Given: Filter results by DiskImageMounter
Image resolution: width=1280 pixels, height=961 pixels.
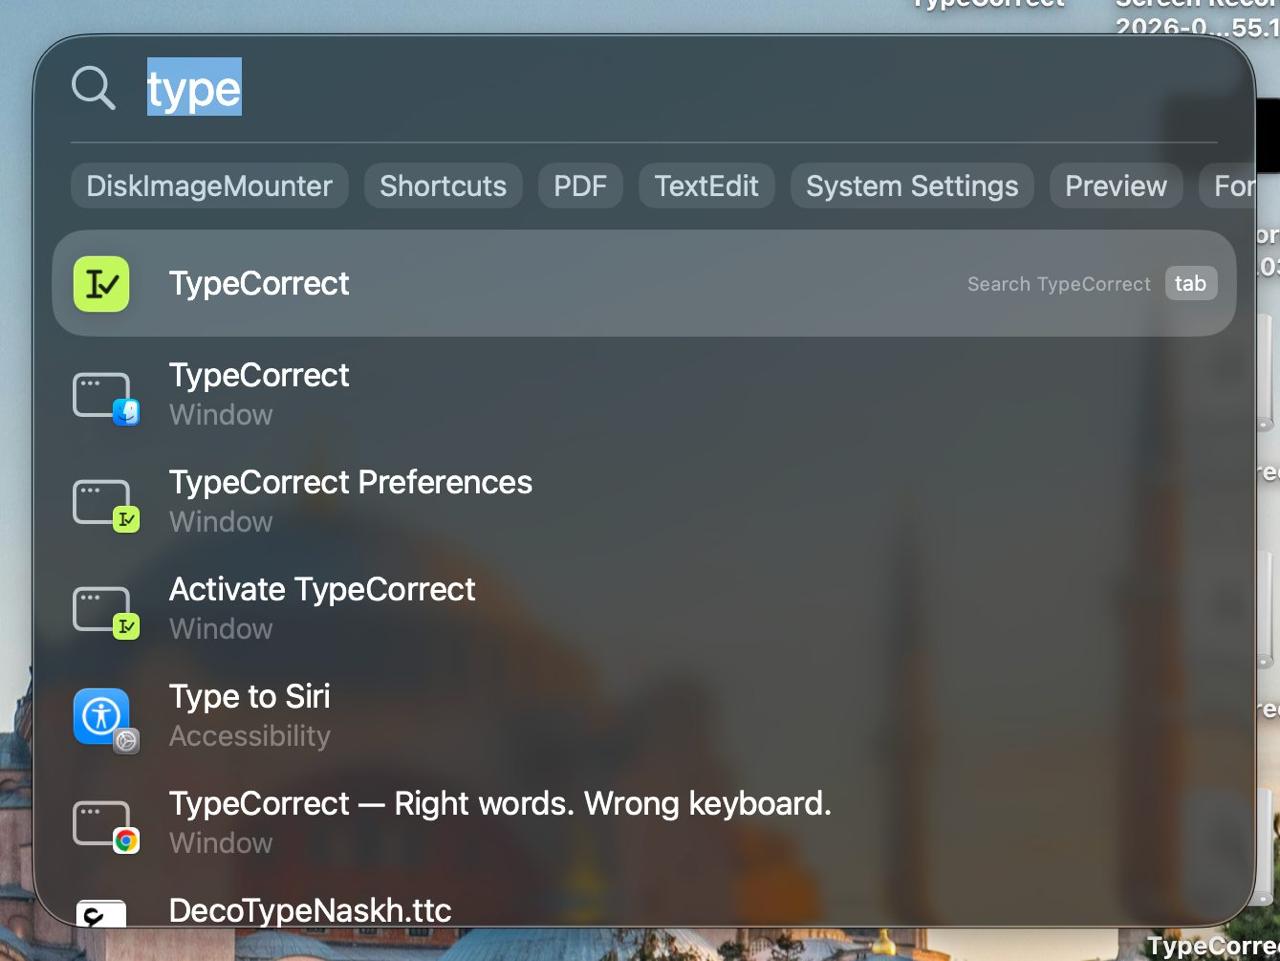Looking at the screenshot, I should click(x=209, y=186).
